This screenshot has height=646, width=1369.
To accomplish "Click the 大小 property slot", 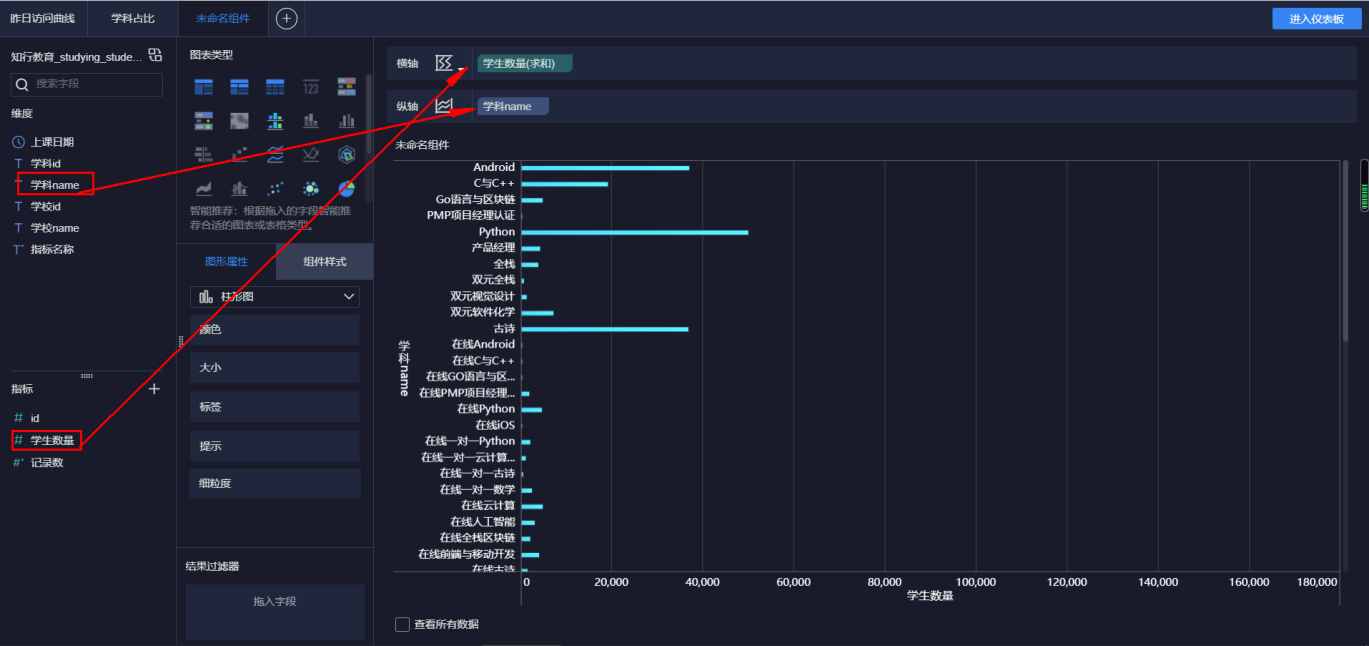I will click(x=275, y=367).
